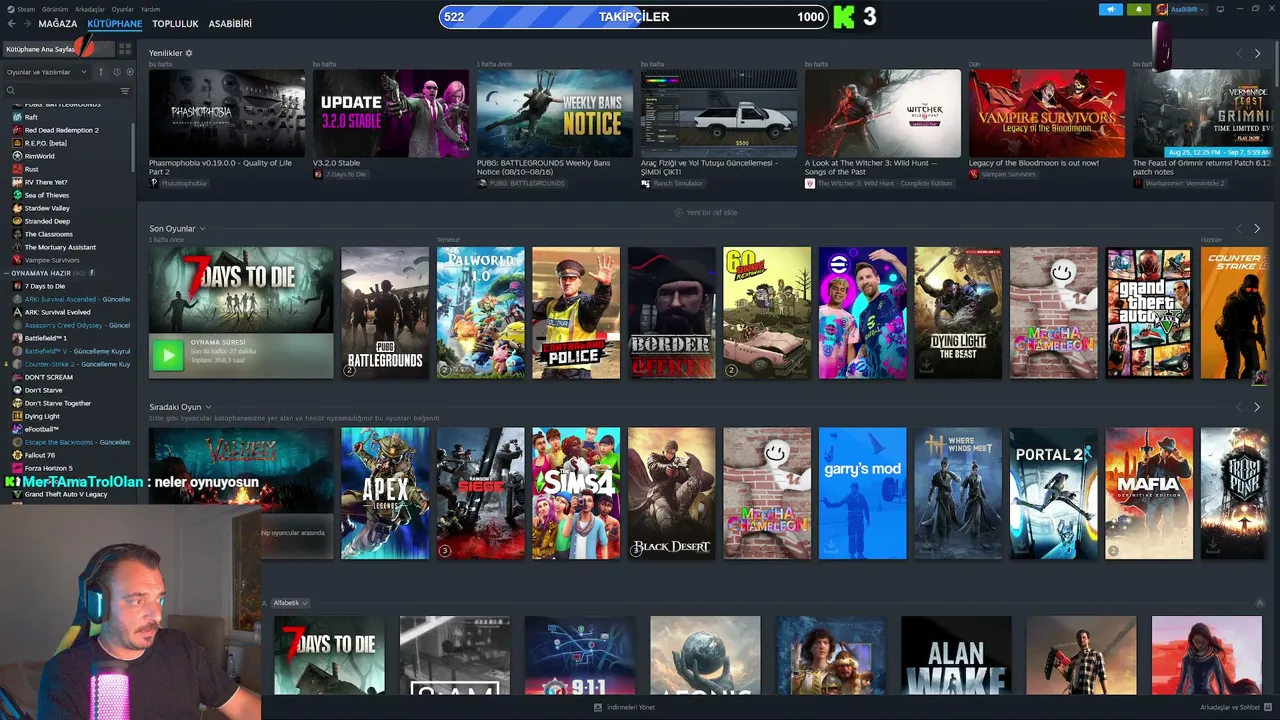The height and width of the screenshot is (720, 1280).
Task: Open the green notifications bell
Action: [1138, 9]
